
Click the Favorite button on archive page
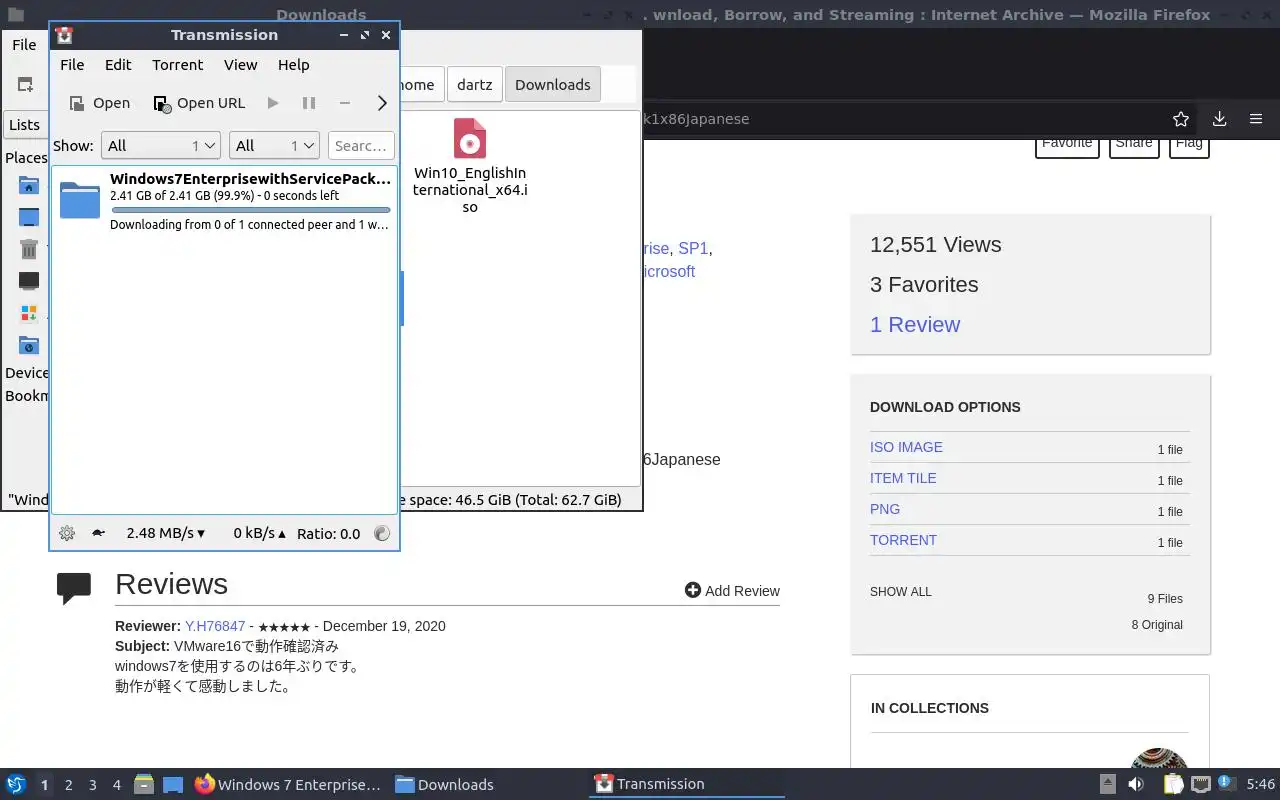pyautogui.click(x=1067, y=146)
